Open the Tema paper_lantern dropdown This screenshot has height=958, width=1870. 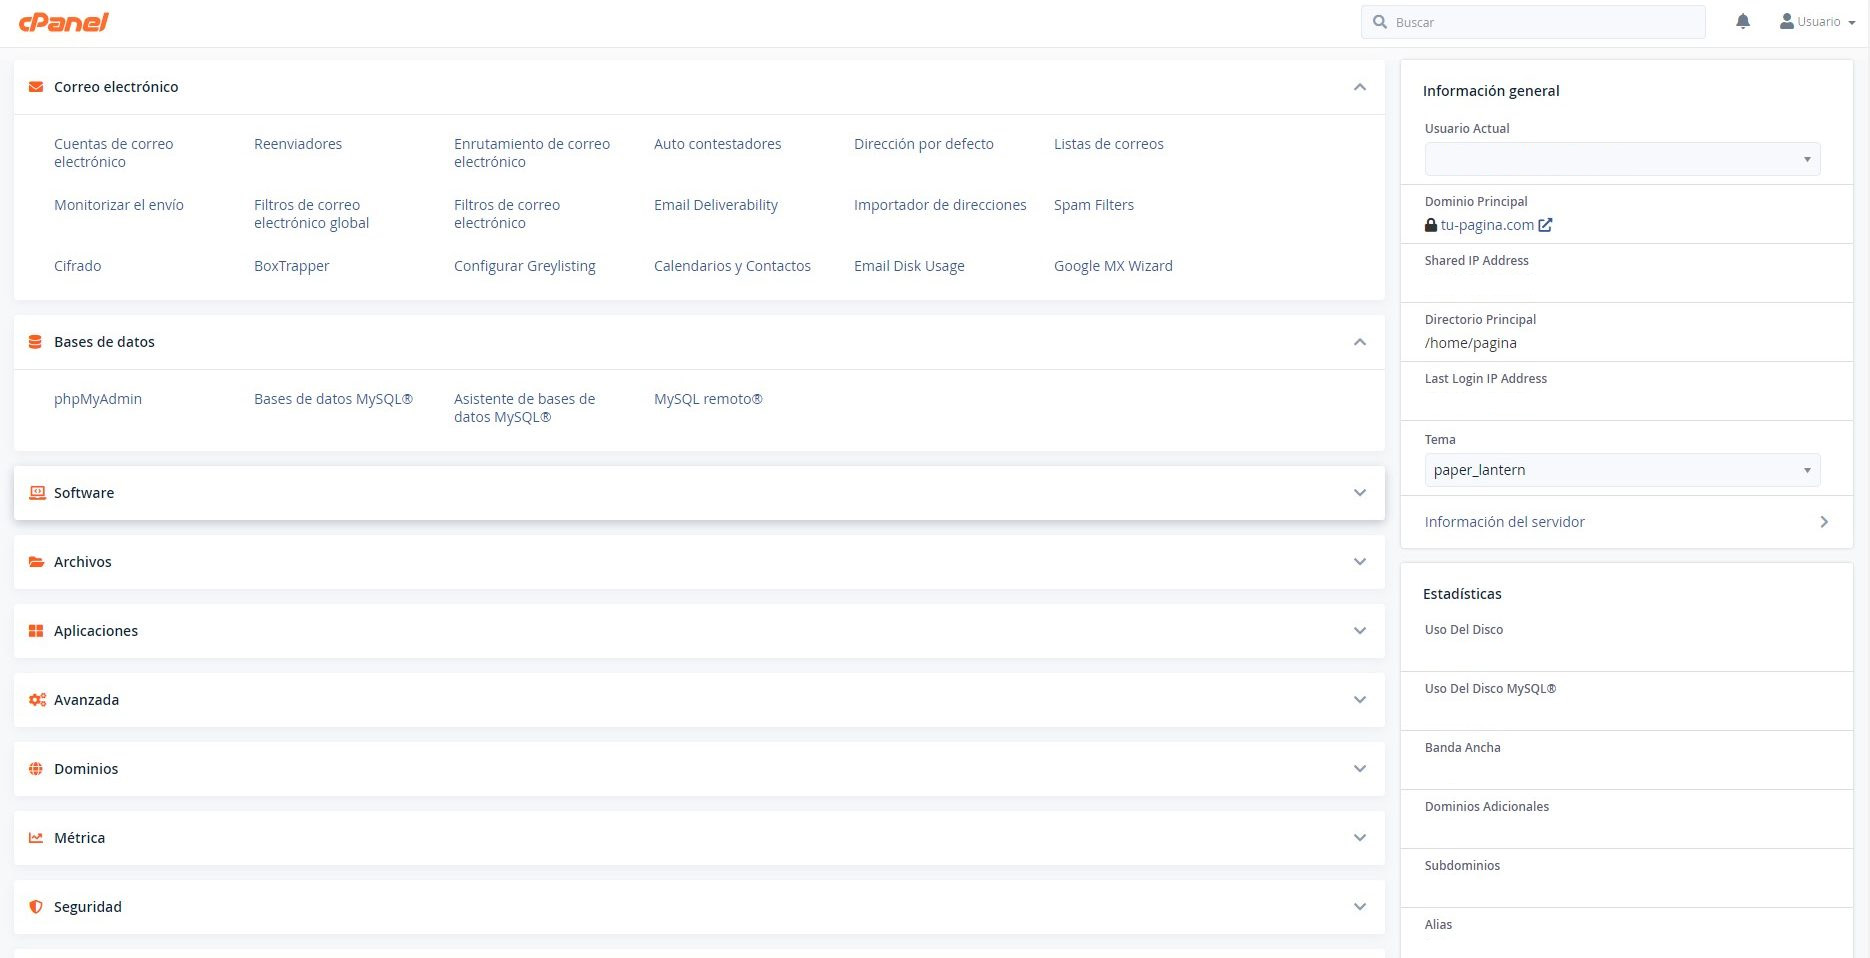(x=1621, y=470)
